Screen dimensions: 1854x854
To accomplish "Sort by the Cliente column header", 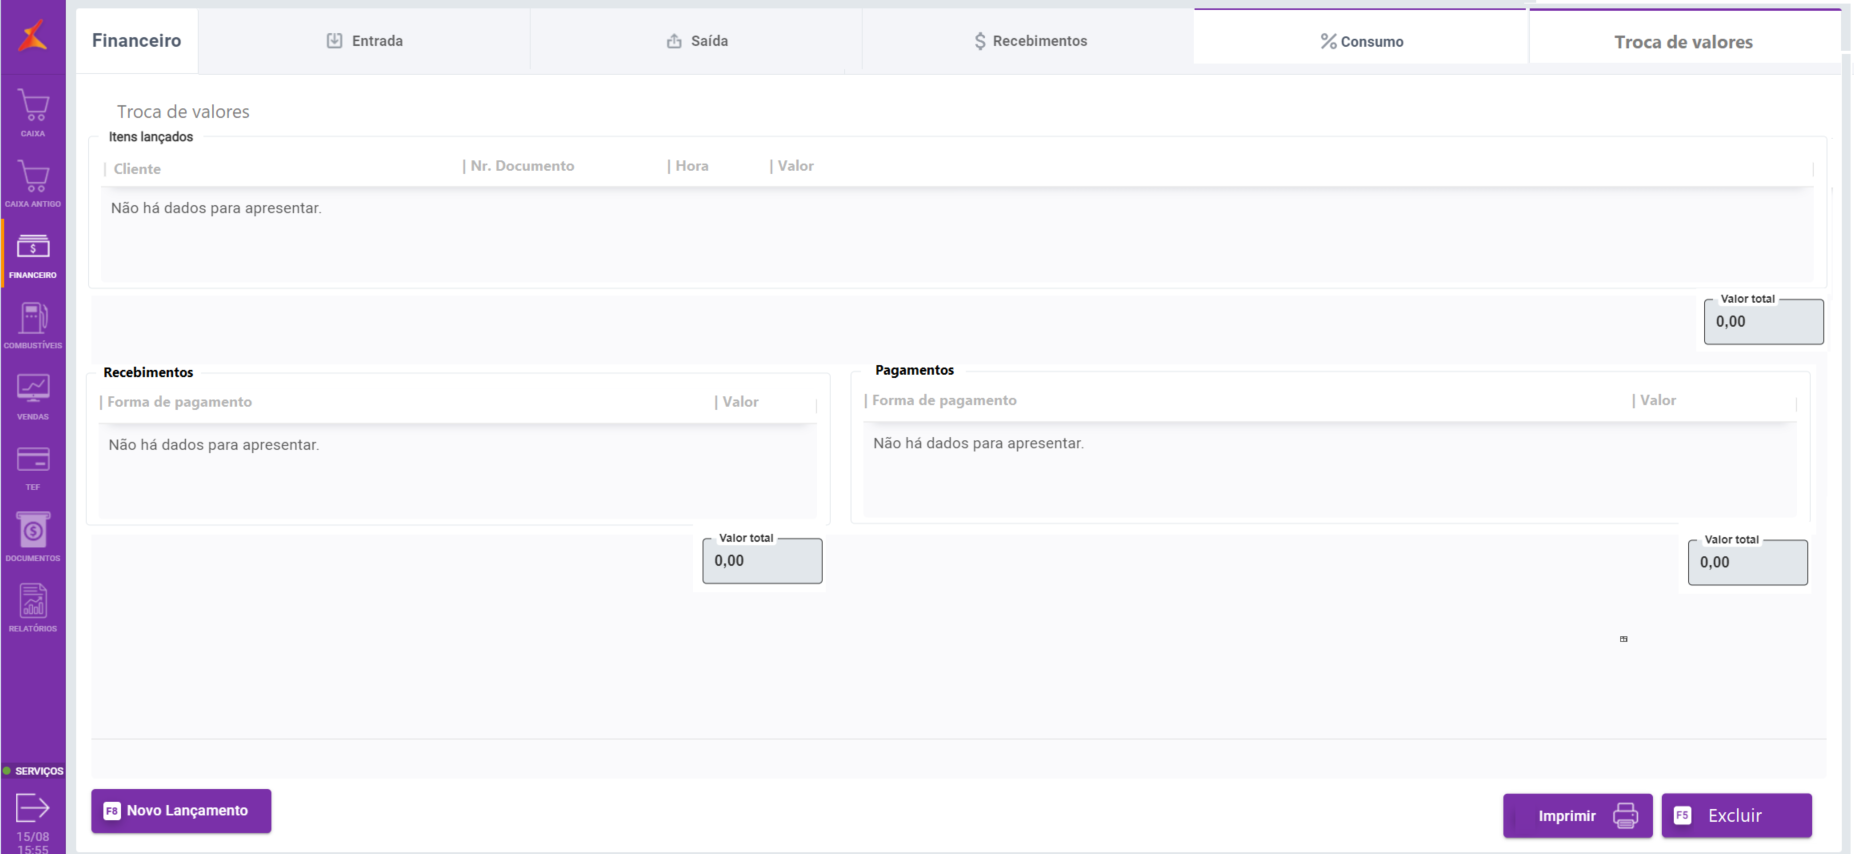I will pyautogui.click(x=137, y=169).
